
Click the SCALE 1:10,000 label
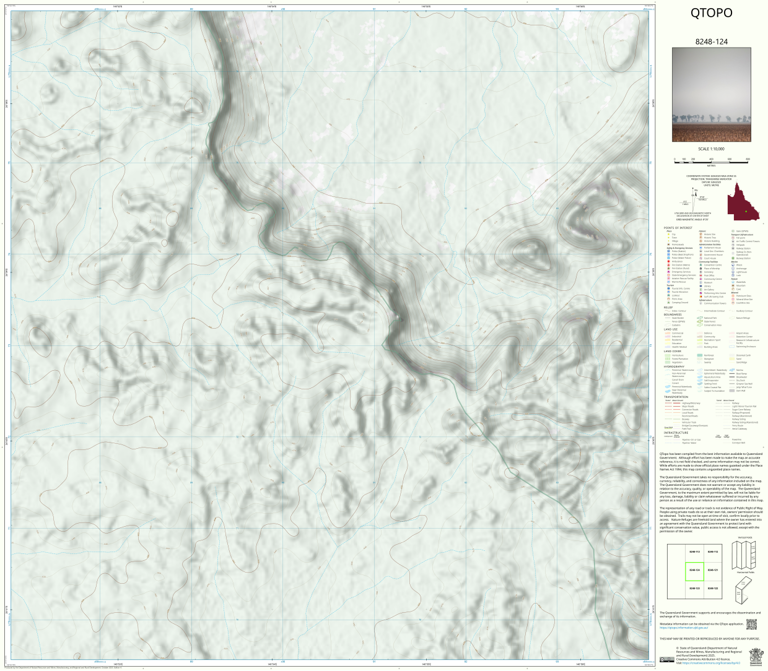[x=711, y=149]
